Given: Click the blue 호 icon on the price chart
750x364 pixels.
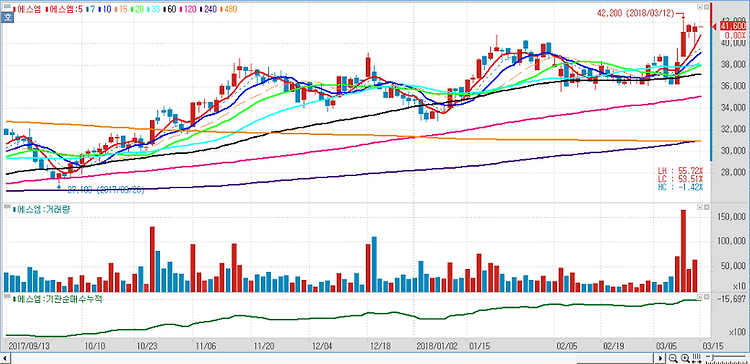Looking at the screenshot, I should point(7,17).
